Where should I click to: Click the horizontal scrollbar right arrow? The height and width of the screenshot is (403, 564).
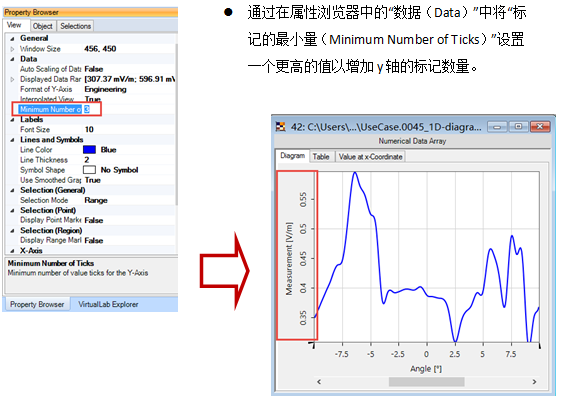pyautogui.click(x=535, y=381)
